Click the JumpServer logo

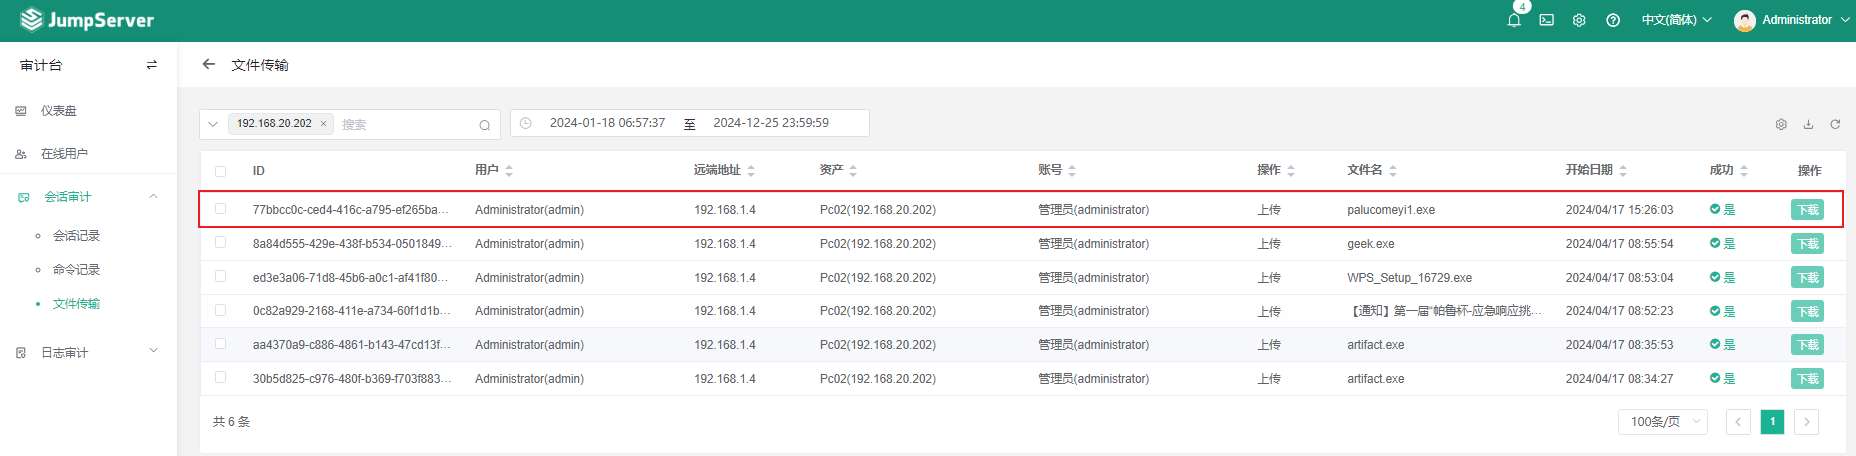(87, 20)
